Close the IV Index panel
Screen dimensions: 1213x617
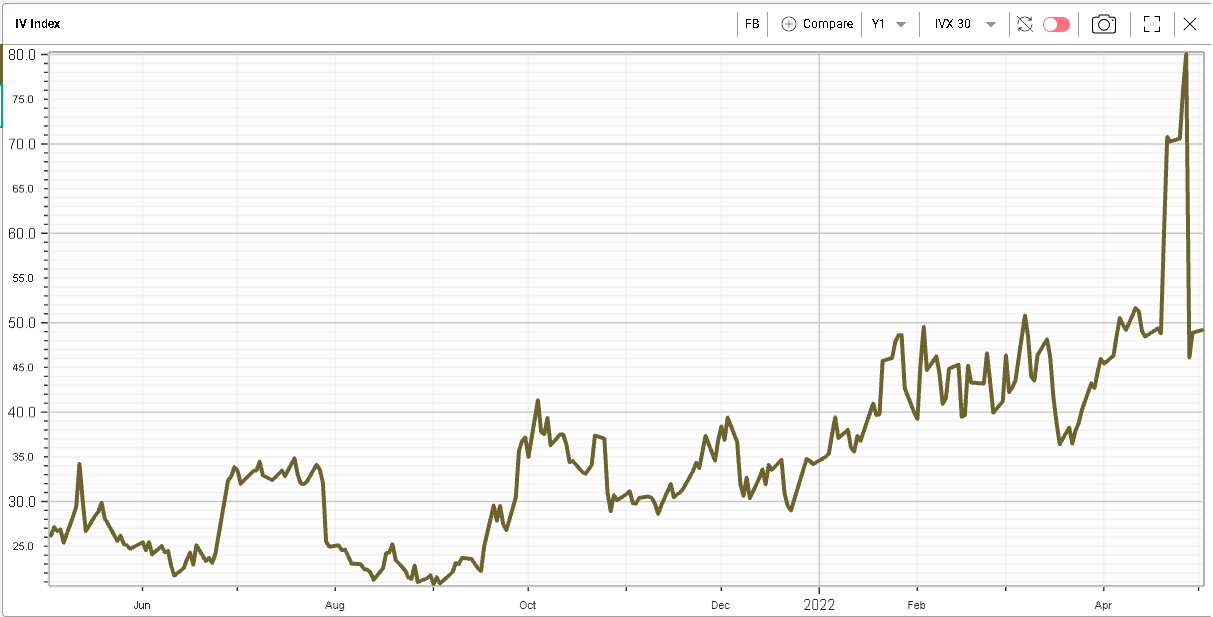coord(1190,24)
